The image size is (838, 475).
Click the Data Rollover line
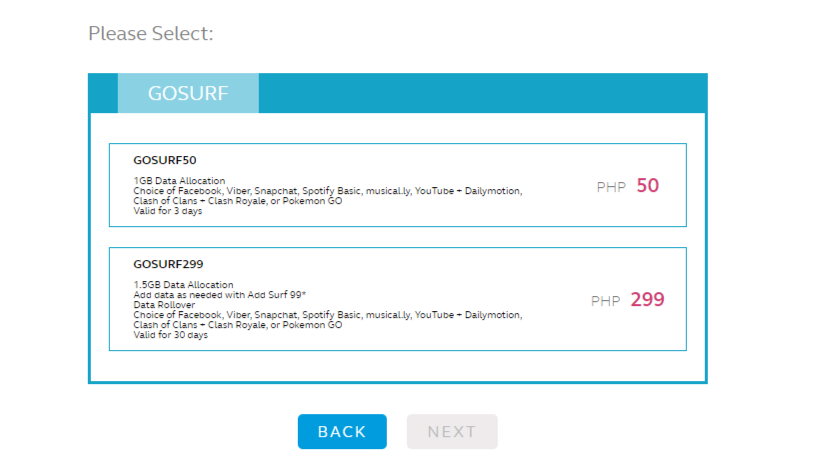164,305
